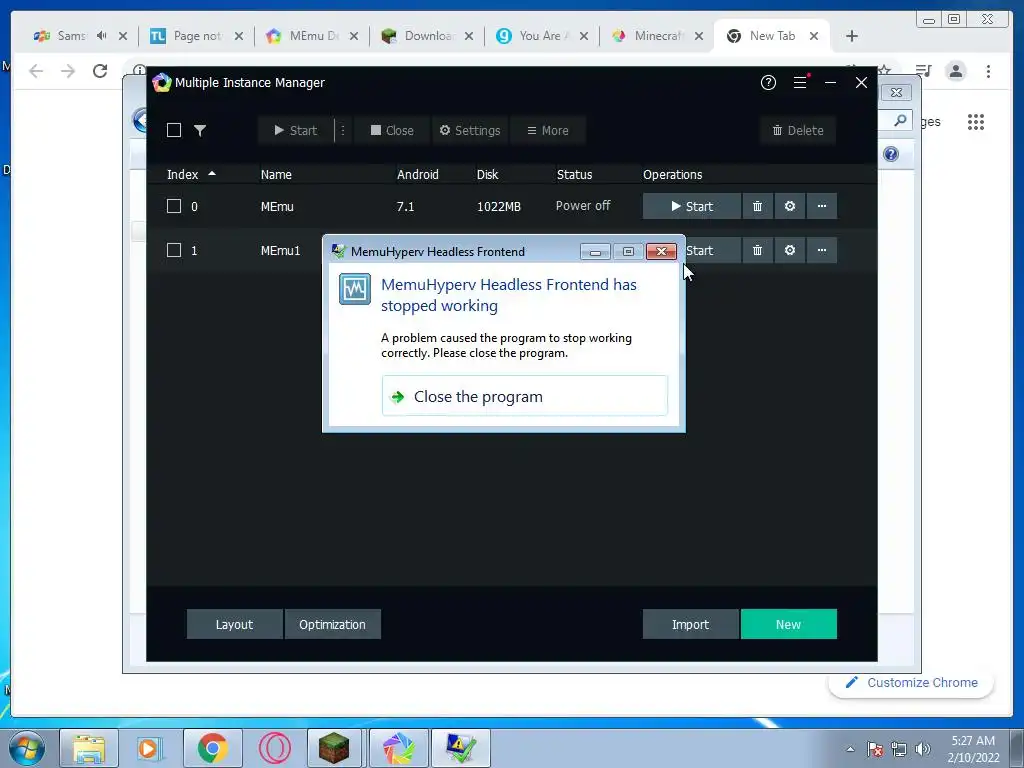This screenshot has height=768, width=1024.
Task: Open Minecraft from the taskbar
Action: 334,748
